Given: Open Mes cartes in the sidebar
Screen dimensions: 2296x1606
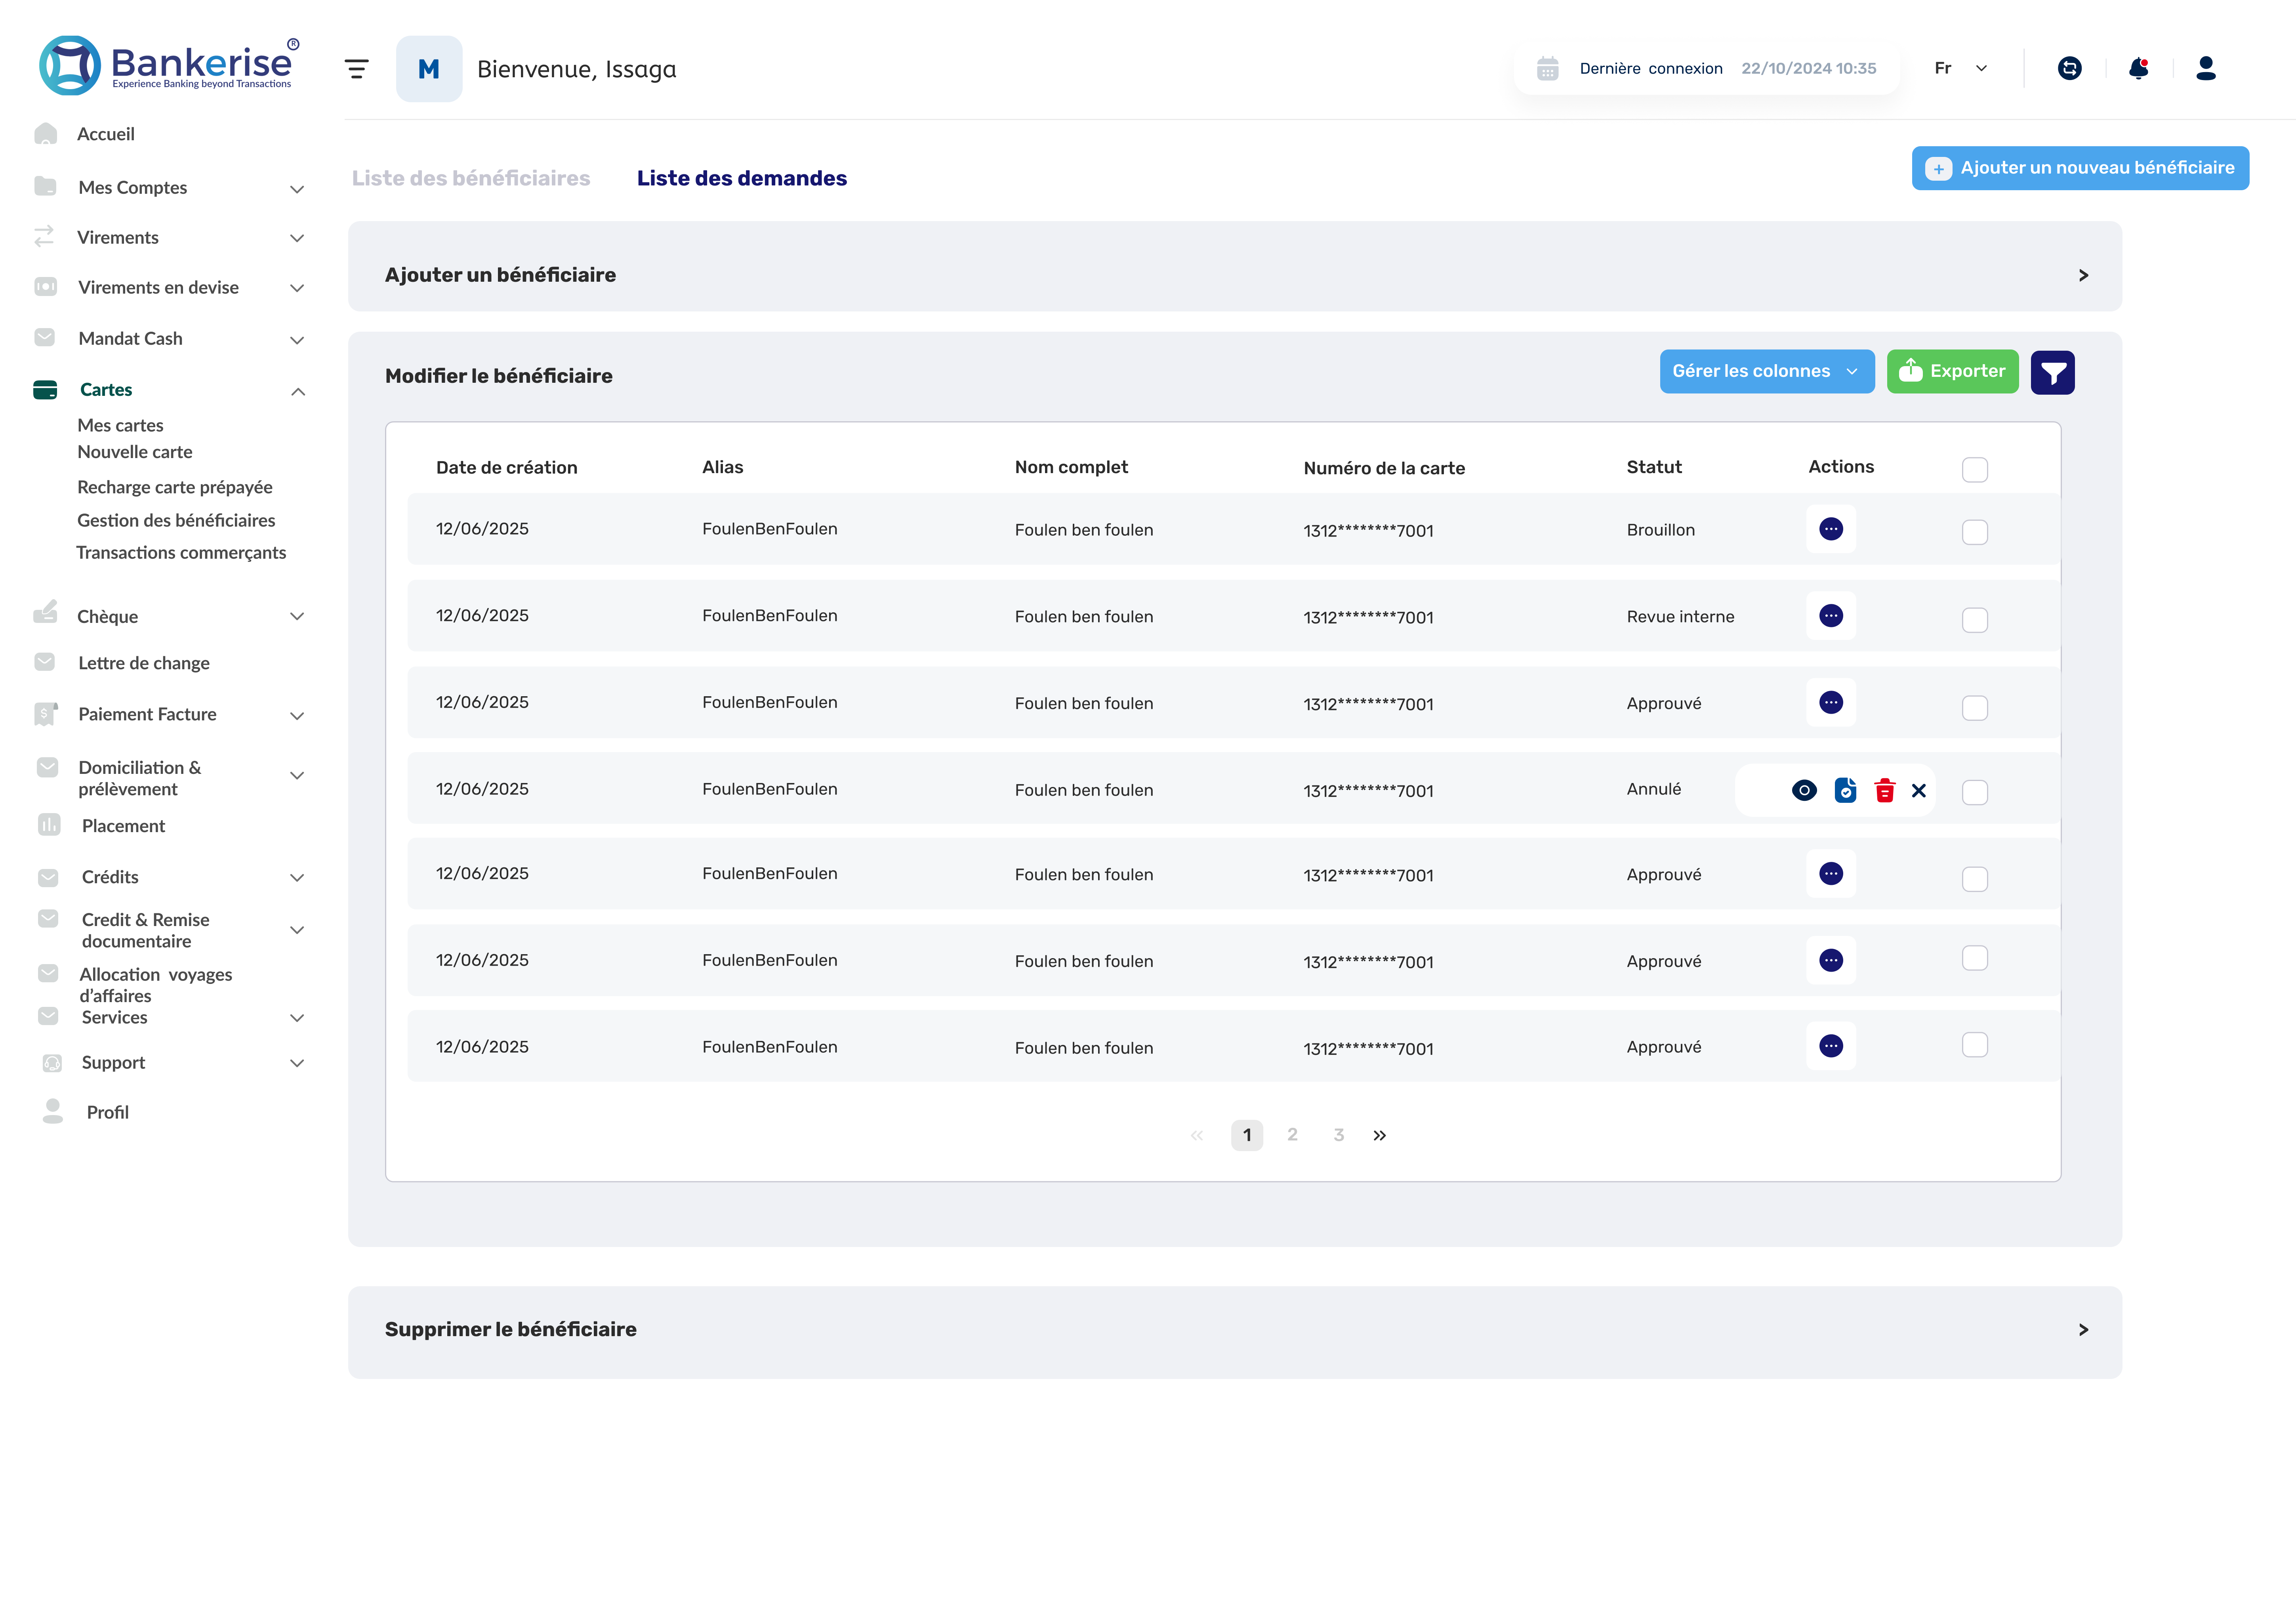Looking at the screenshot, I should pos(120,425).
